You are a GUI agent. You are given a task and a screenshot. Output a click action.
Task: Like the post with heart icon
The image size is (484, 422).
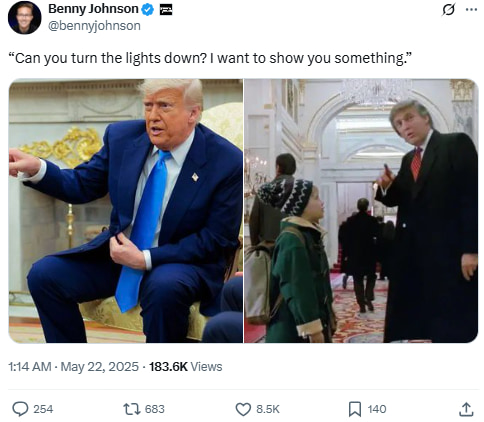click(x=243, y=409)
